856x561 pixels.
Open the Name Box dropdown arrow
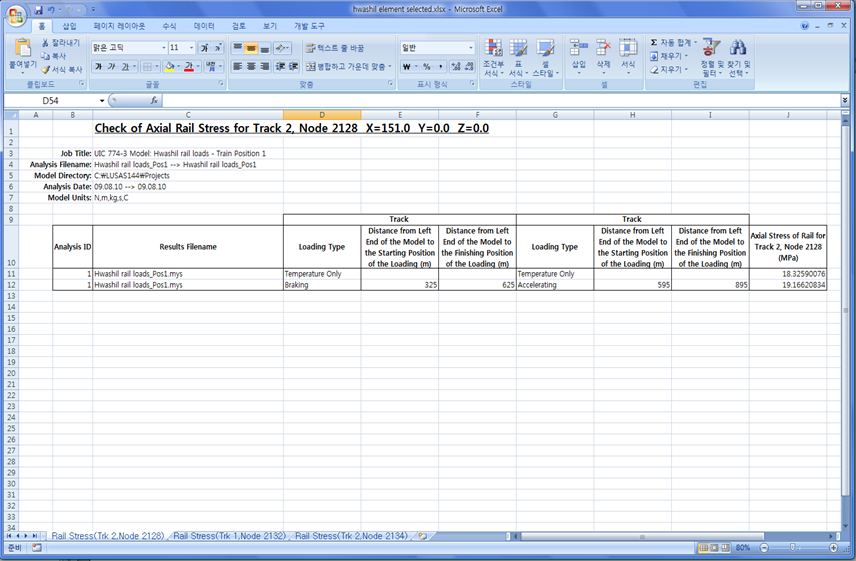tap(102, 101)
